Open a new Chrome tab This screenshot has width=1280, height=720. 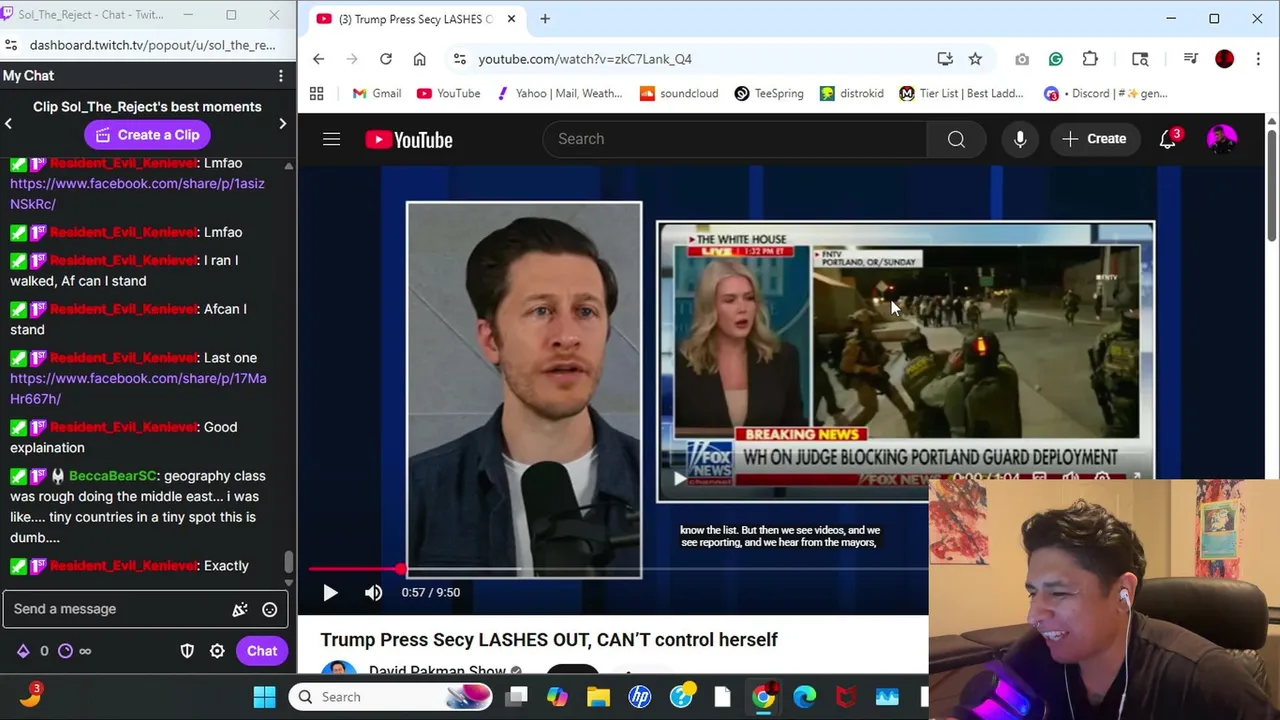(x=545, y=19)
